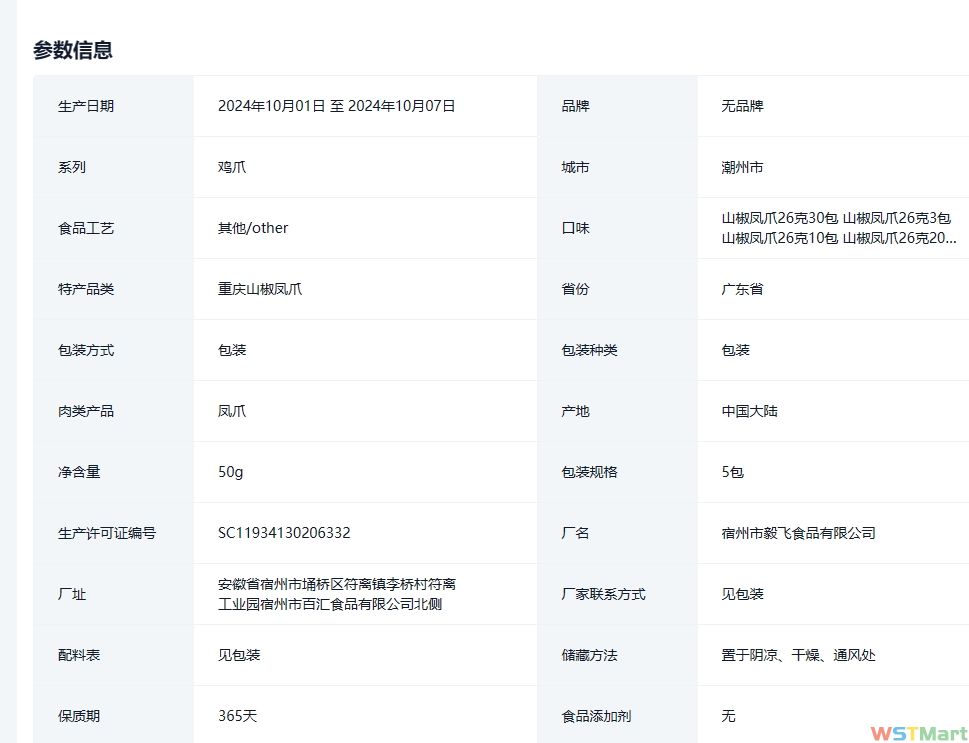Click the 品牌 label cell
The width and height of the screenshot is (969, 743).
click(x=576, y=106)
